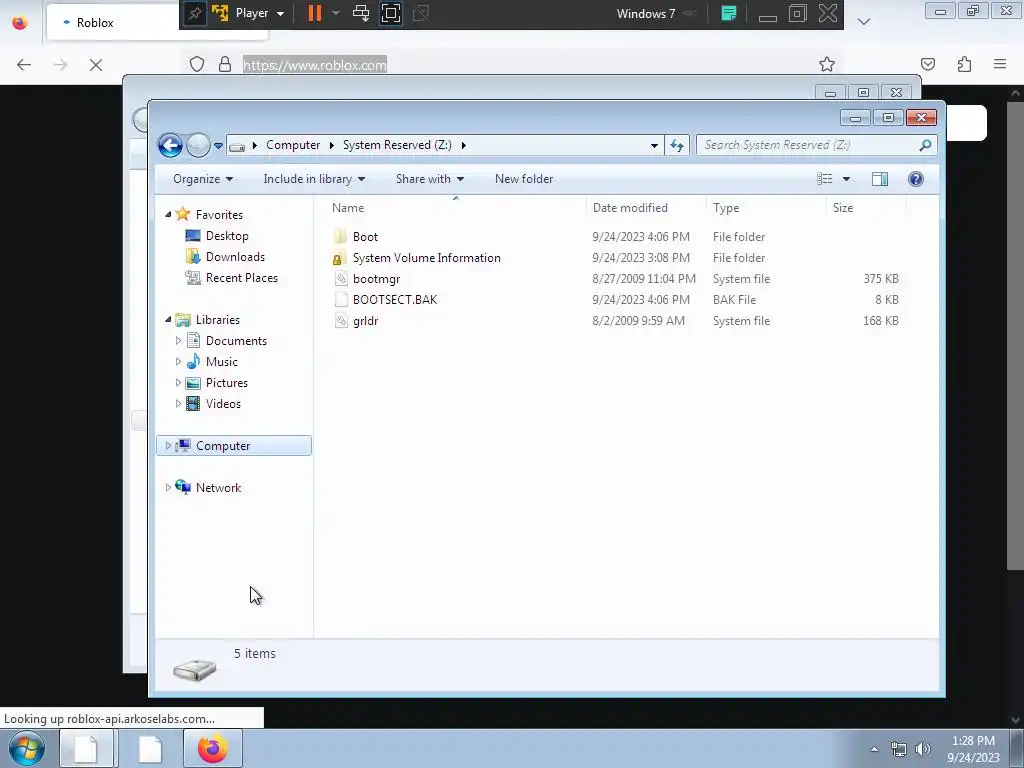The image size is (1024, 768).
Task: Expand the Computer tree node
Action: pyautogui.click(x=168, y=445)
